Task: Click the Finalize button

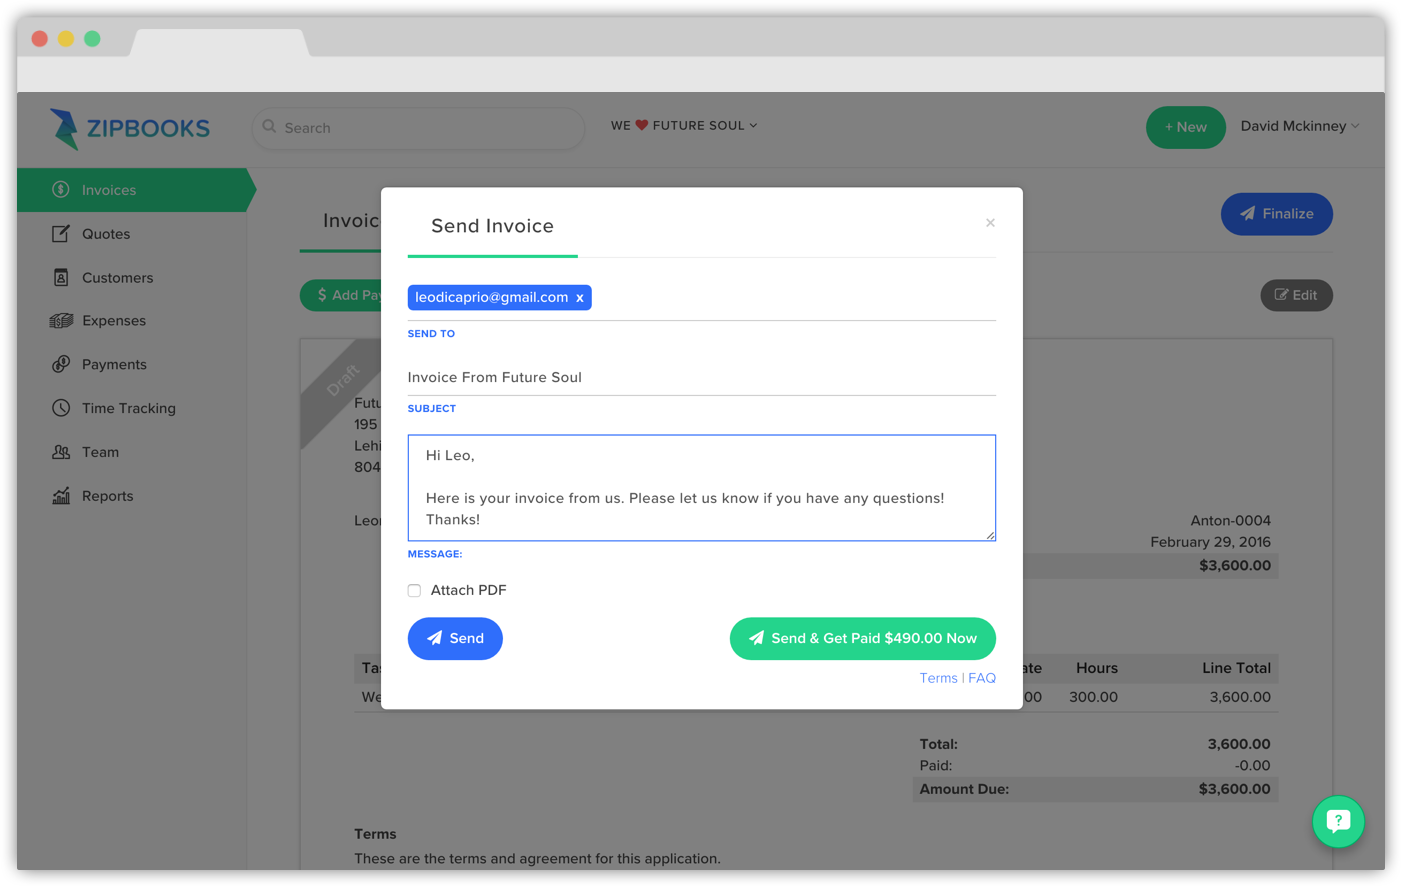Action: click(x=1276, y=214)
